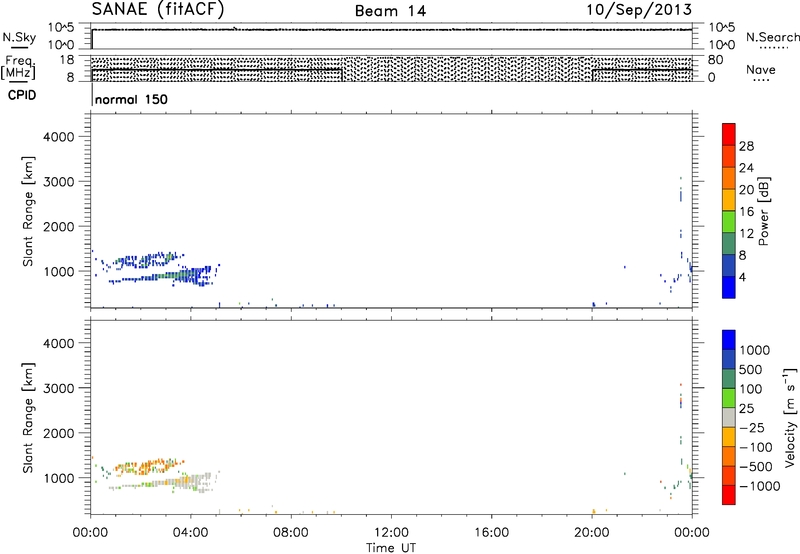
Task: Select the 24 dB colorbar tick
Action: click(746, 168)
